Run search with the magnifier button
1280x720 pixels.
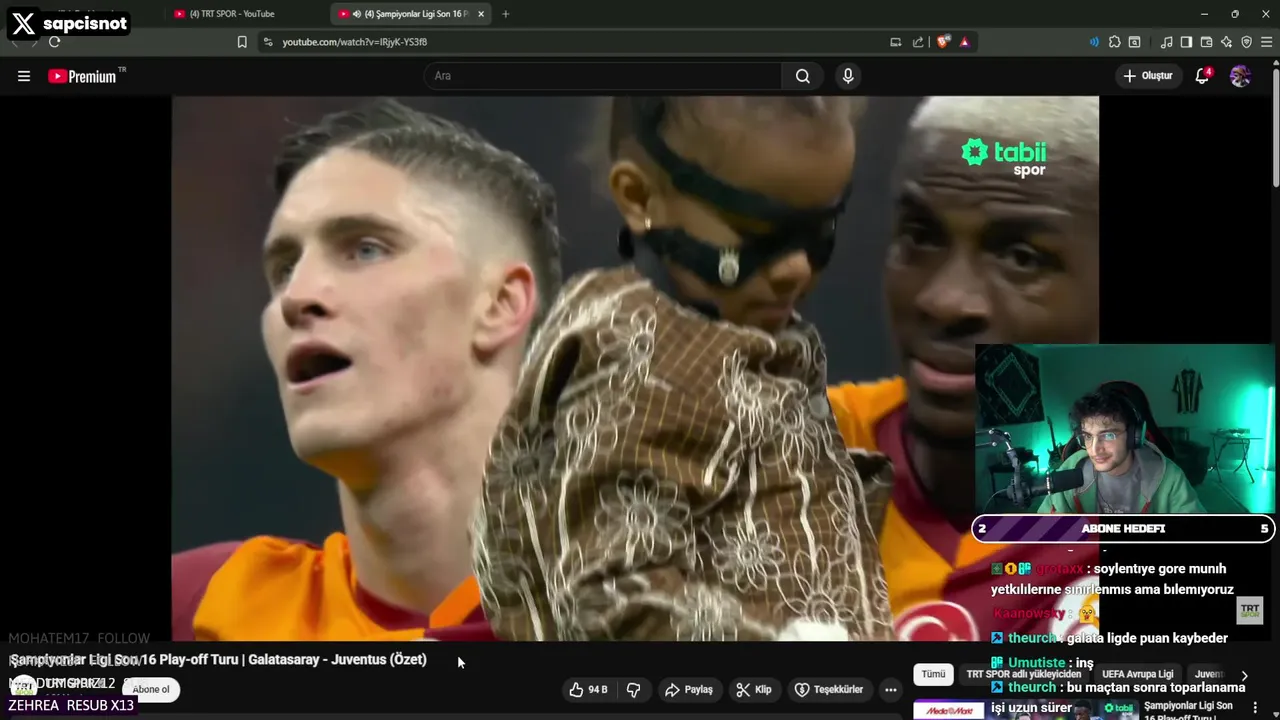tap(803, 76)
